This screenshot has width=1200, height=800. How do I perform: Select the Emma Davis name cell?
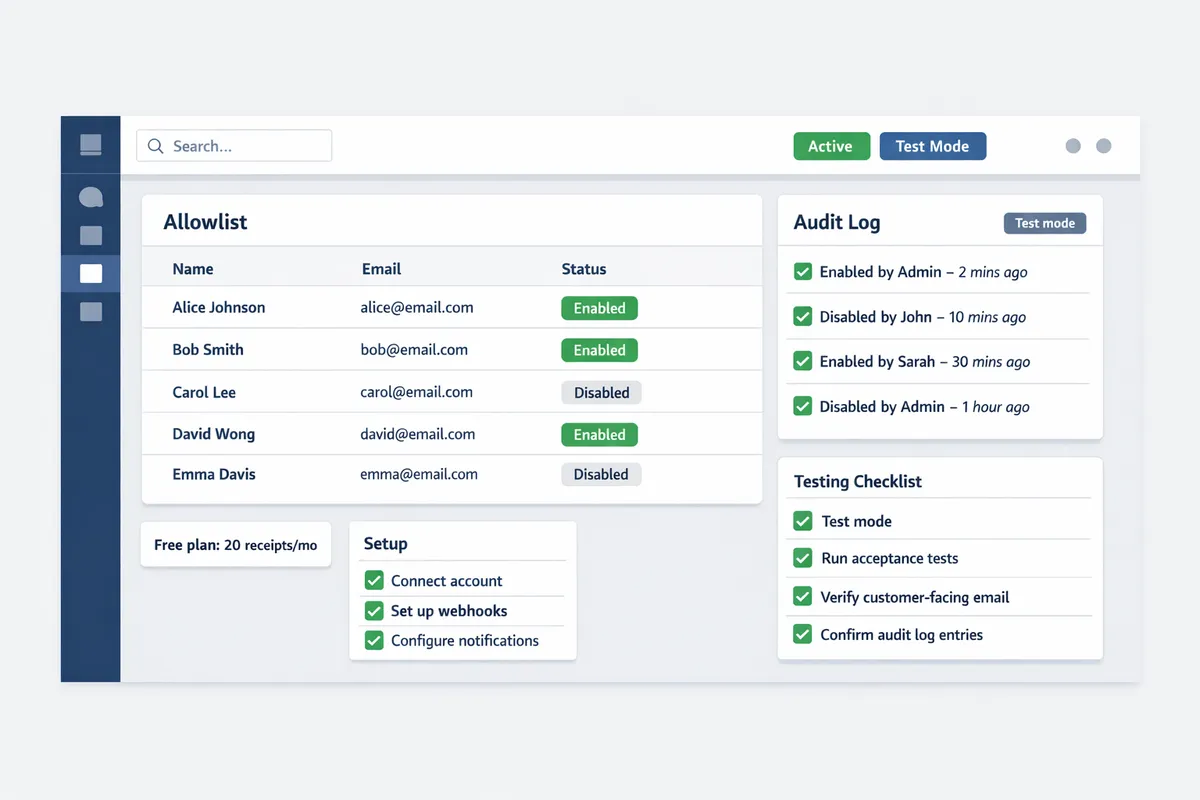pos(214,474)
